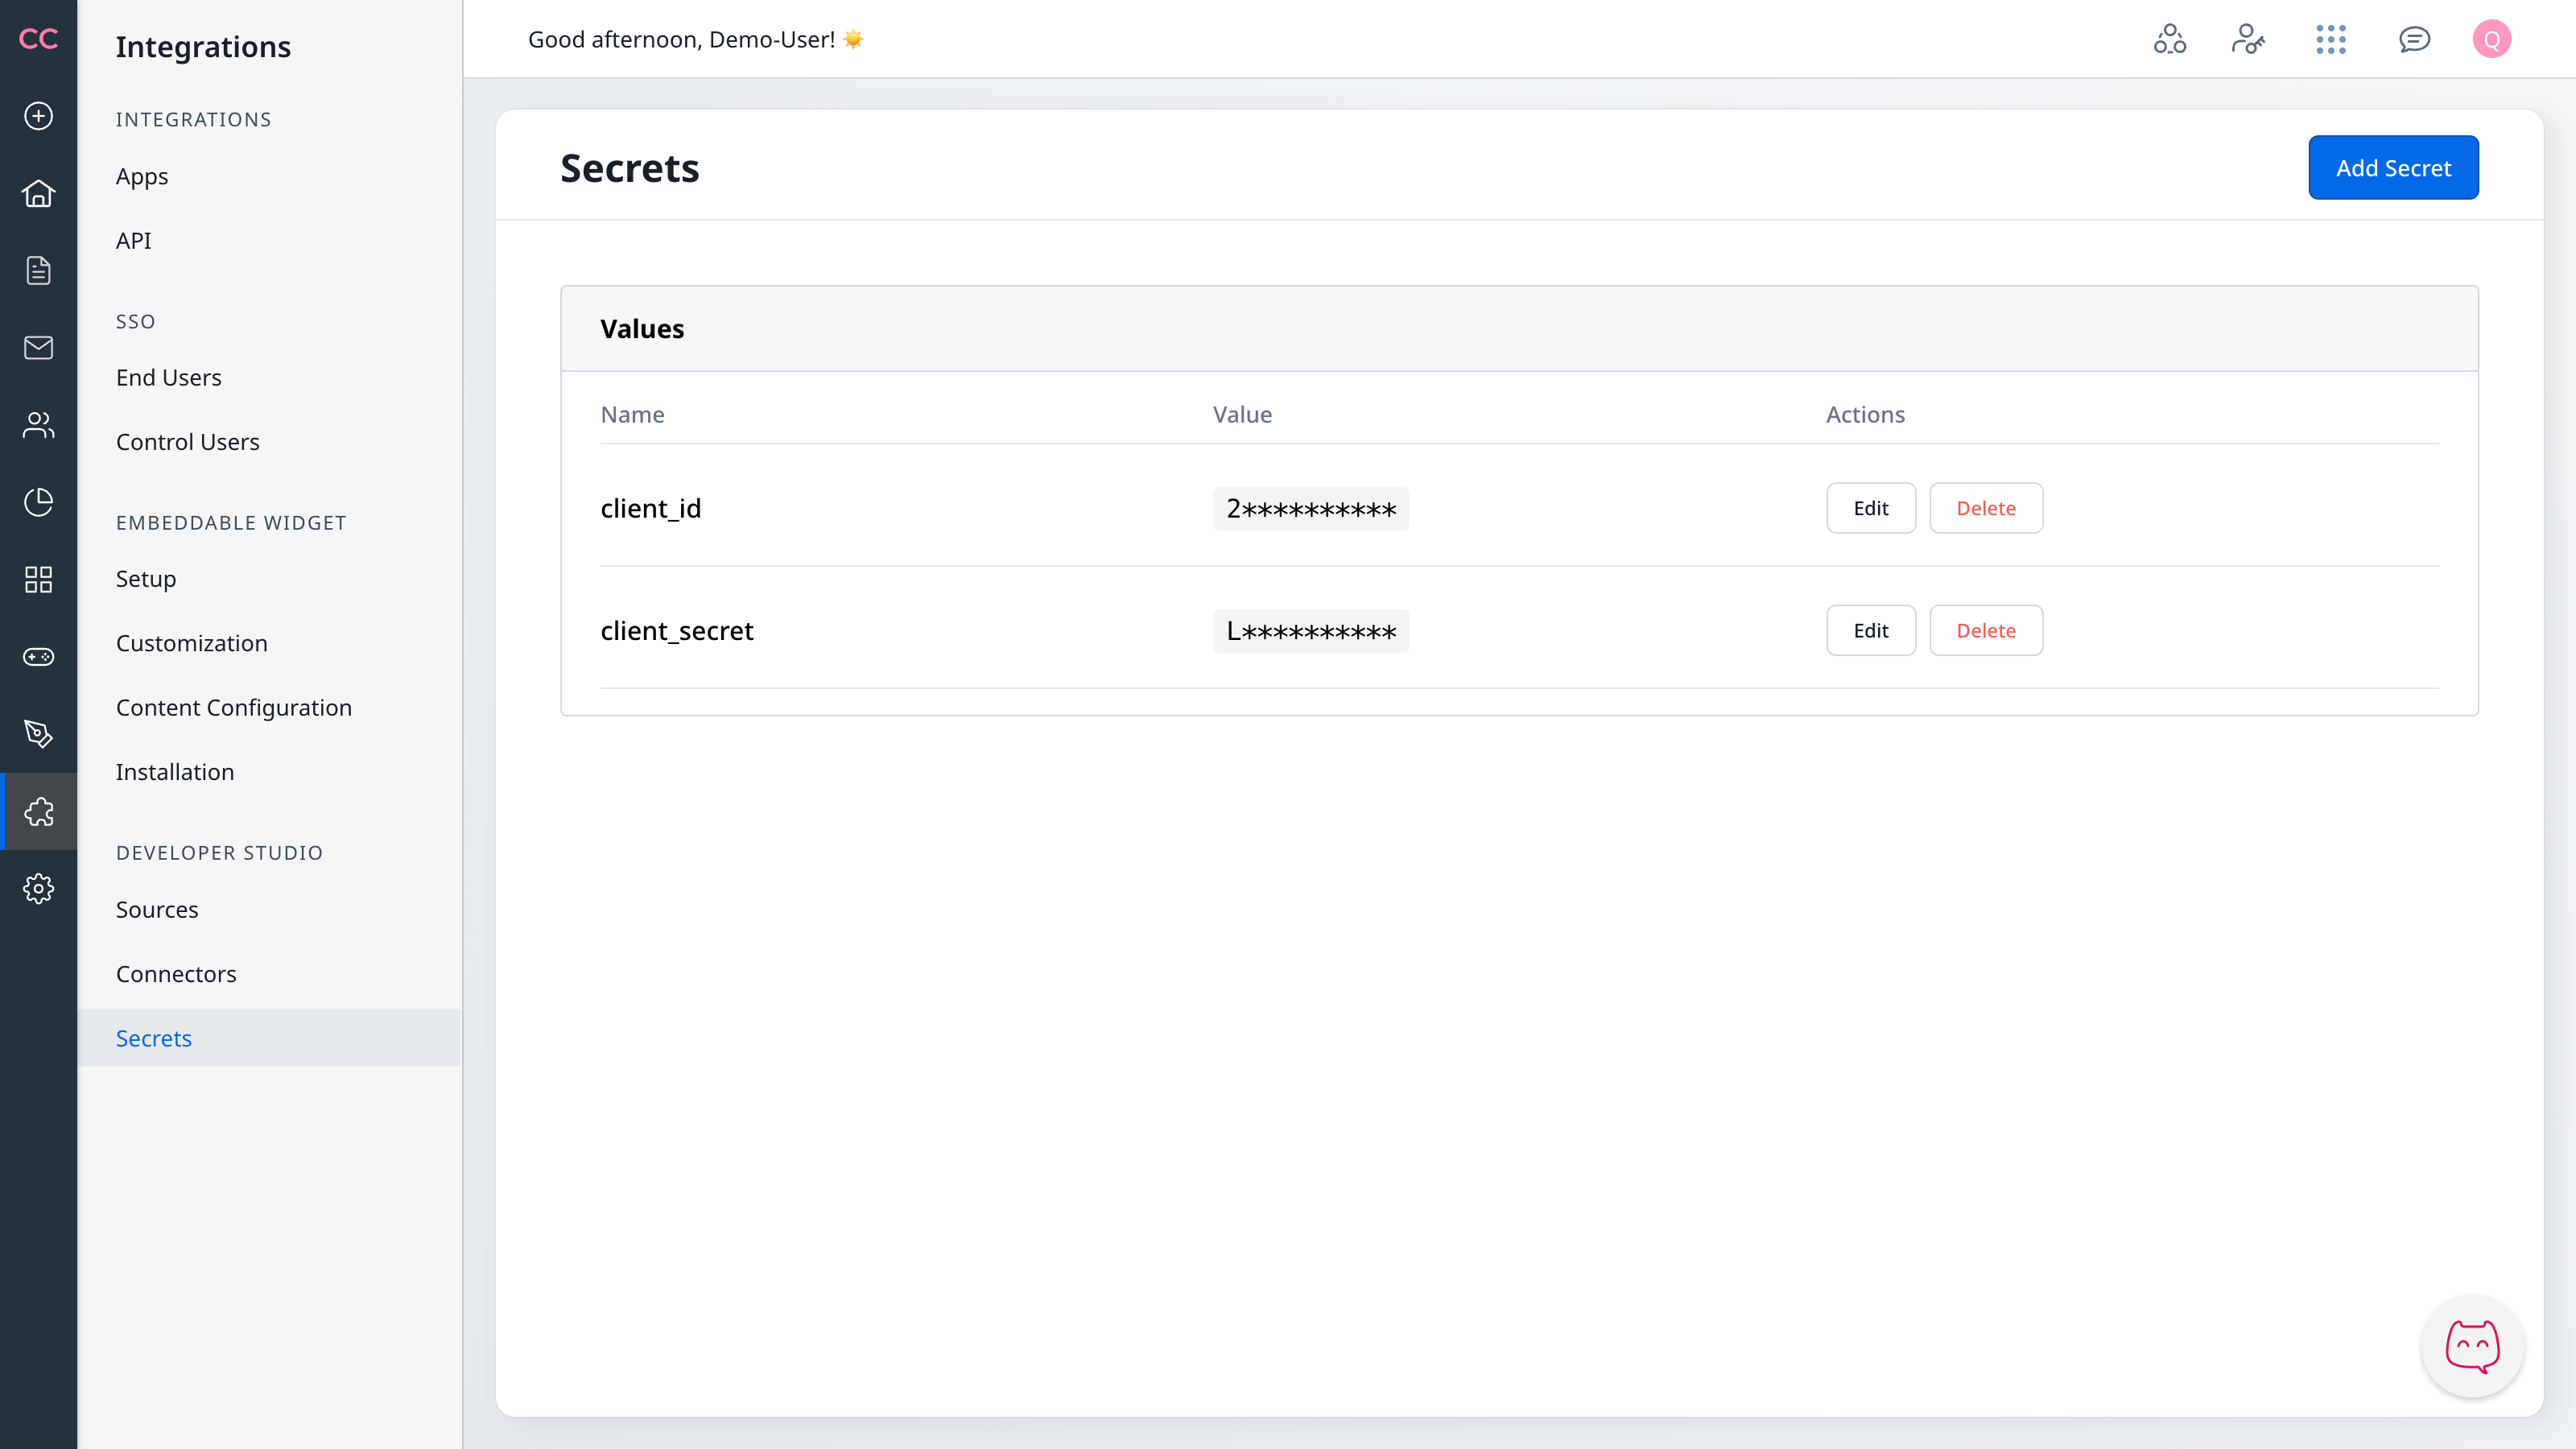Image resolution: width=2576 pixels, height=1449 pixels.
Task: Edit the client_id secret
Action: [x=1870, y=508]
